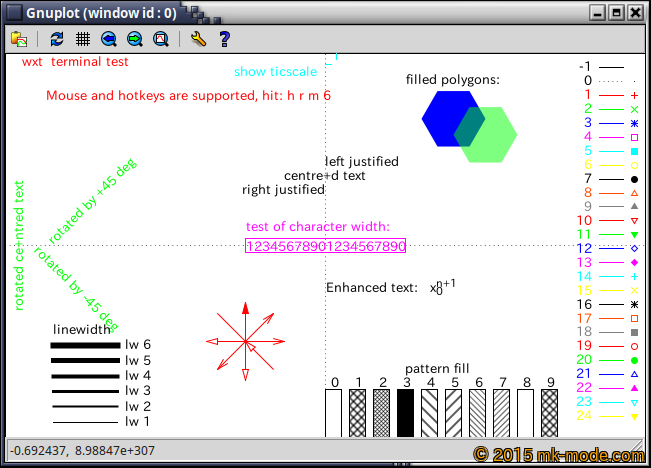Open terminal configuration with wrench icon
Viewport: 651px width, 468px height.
click(x=198, y=39)
